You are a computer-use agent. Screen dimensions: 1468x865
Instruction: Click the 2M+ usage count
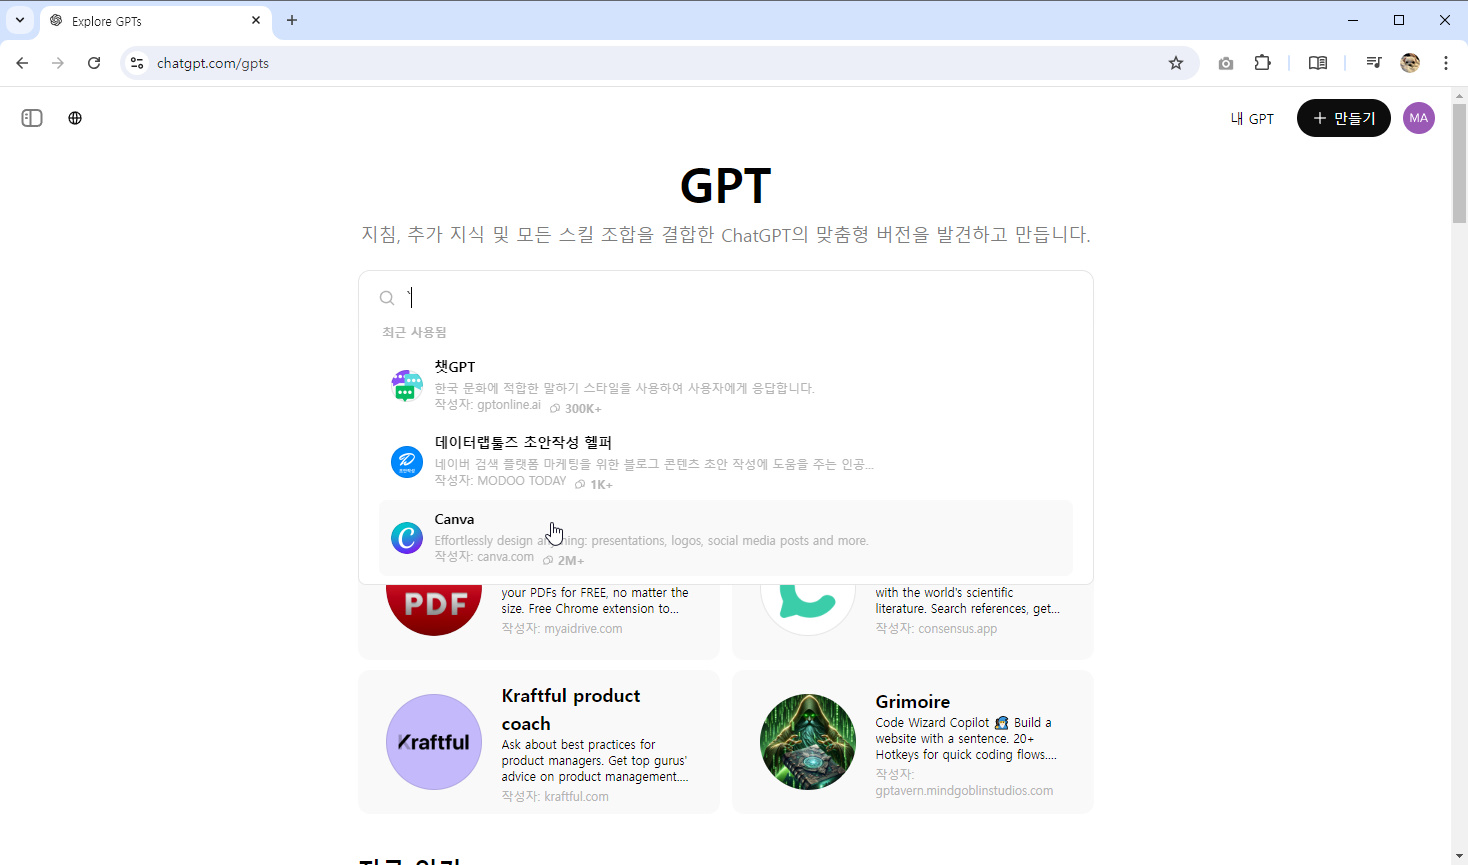pos(571,560)
